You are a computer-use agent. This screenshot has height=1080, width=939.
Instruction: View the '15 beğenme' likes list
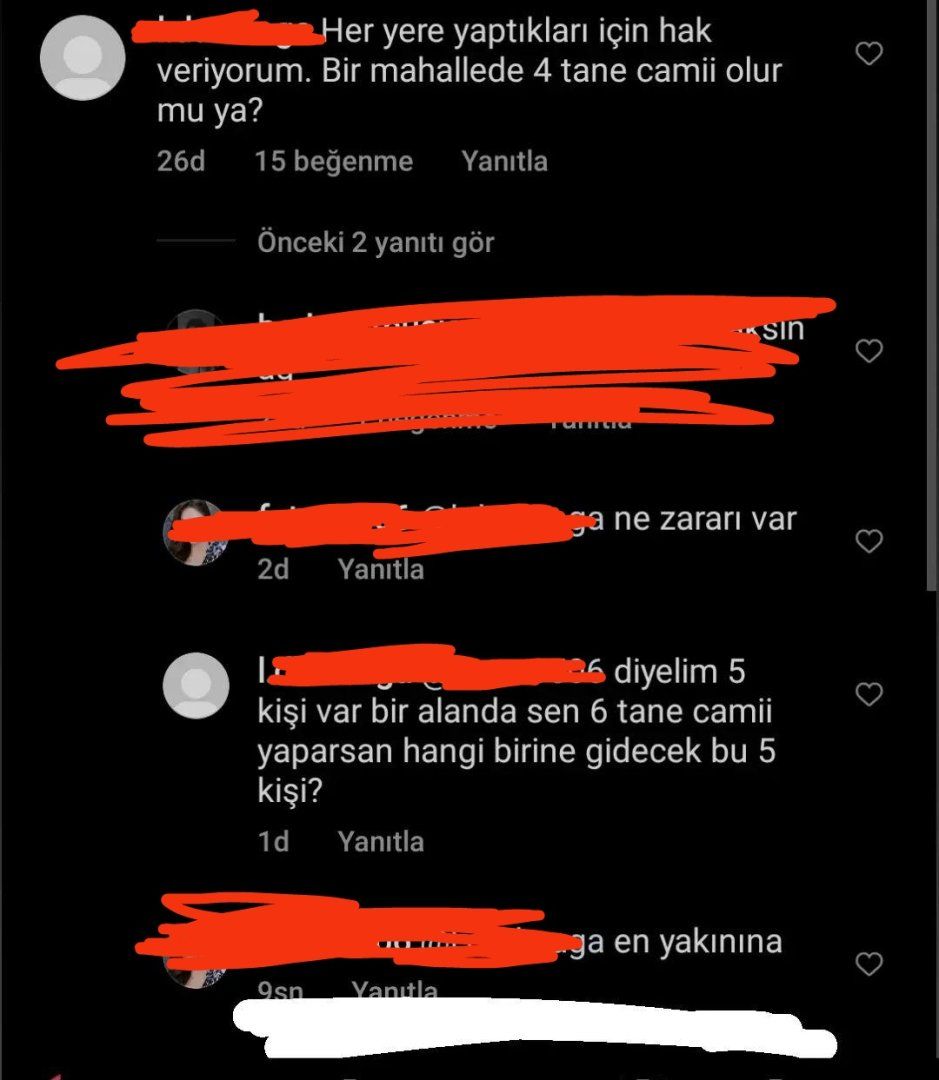(x=333, y=161)
